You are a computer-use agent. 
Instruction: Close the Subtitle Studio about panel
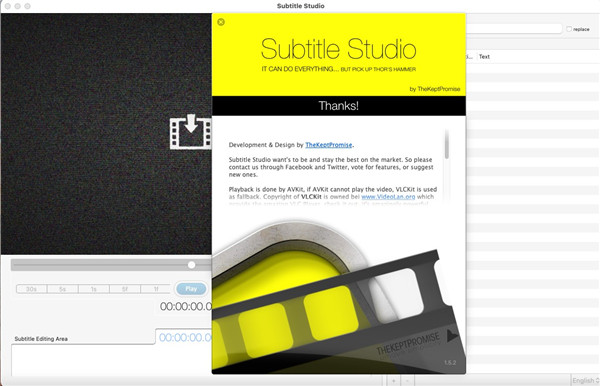(x=221, y=22)
